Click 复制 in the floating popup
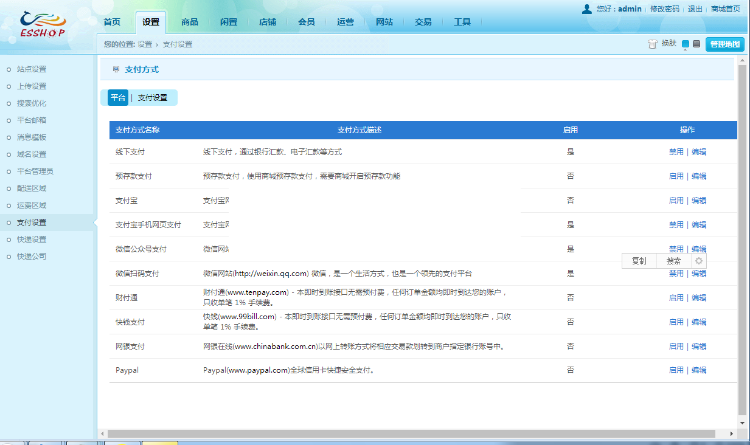Screen dimensions: 750x445 click(639, 261)
